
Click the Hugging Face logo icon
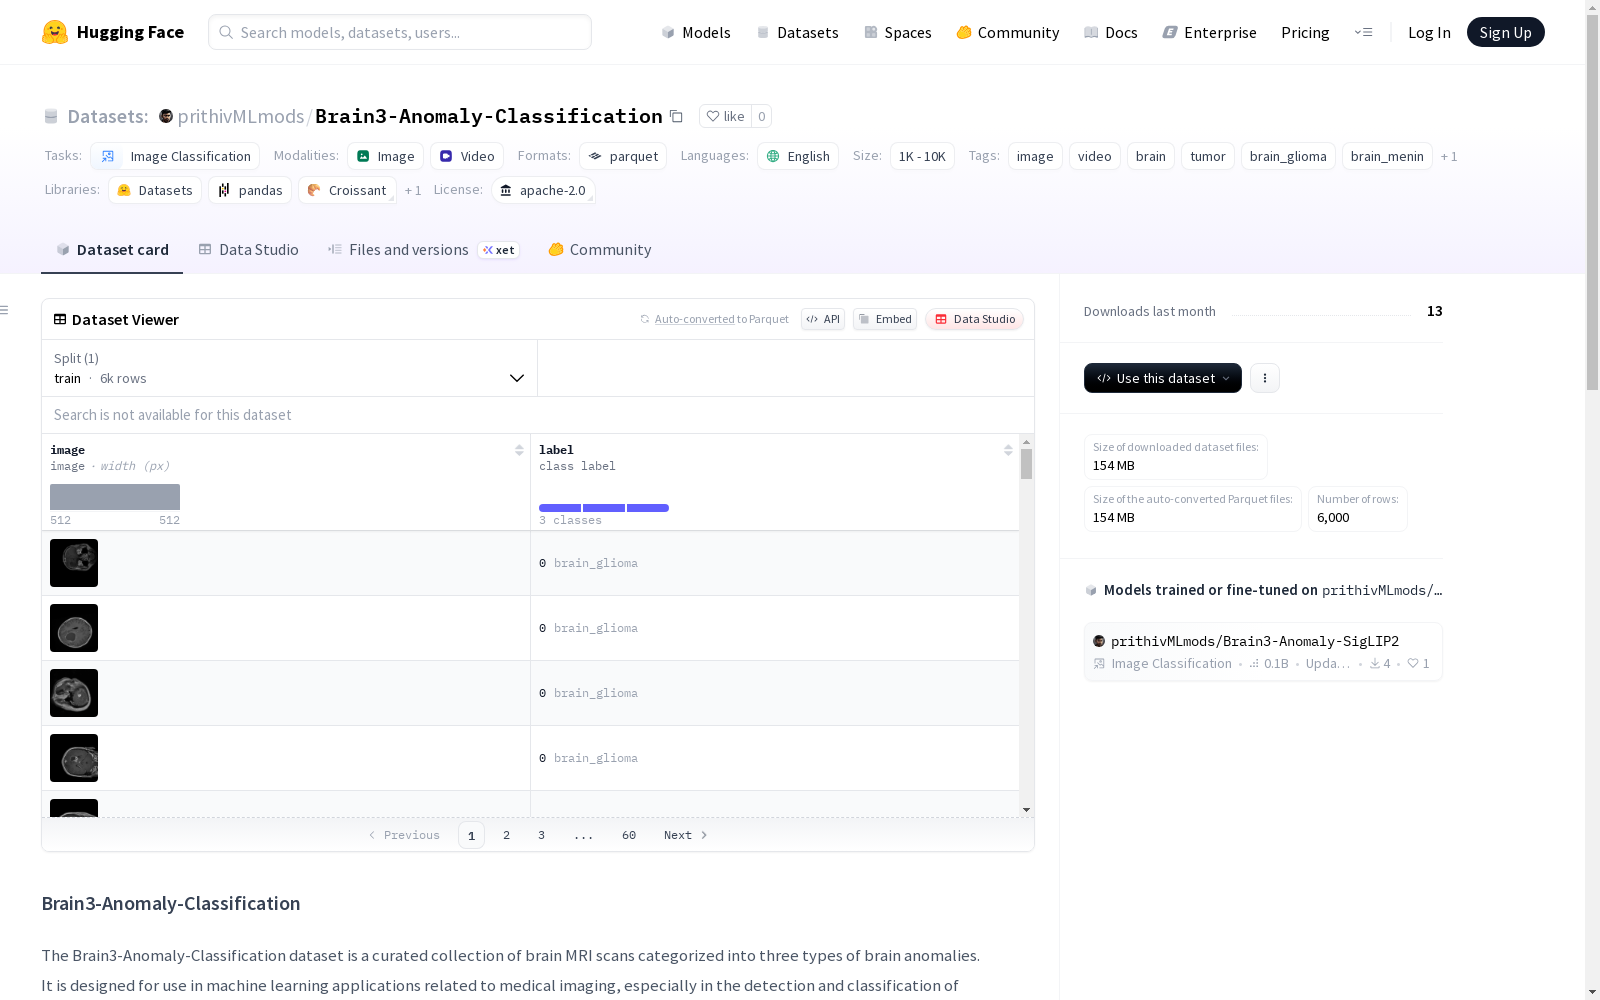pyautogui.click(x=55, y=32)
